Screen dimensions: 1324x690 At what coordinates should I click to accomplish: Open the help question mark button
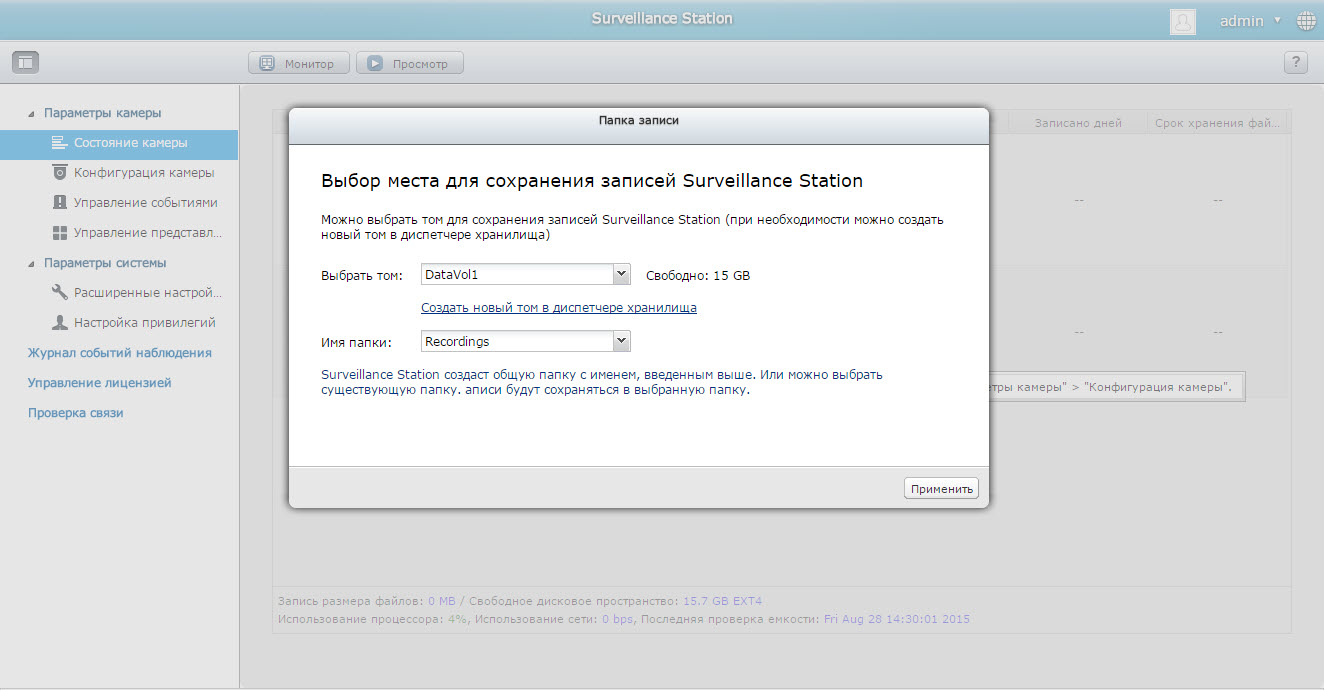click(1296, 63)
